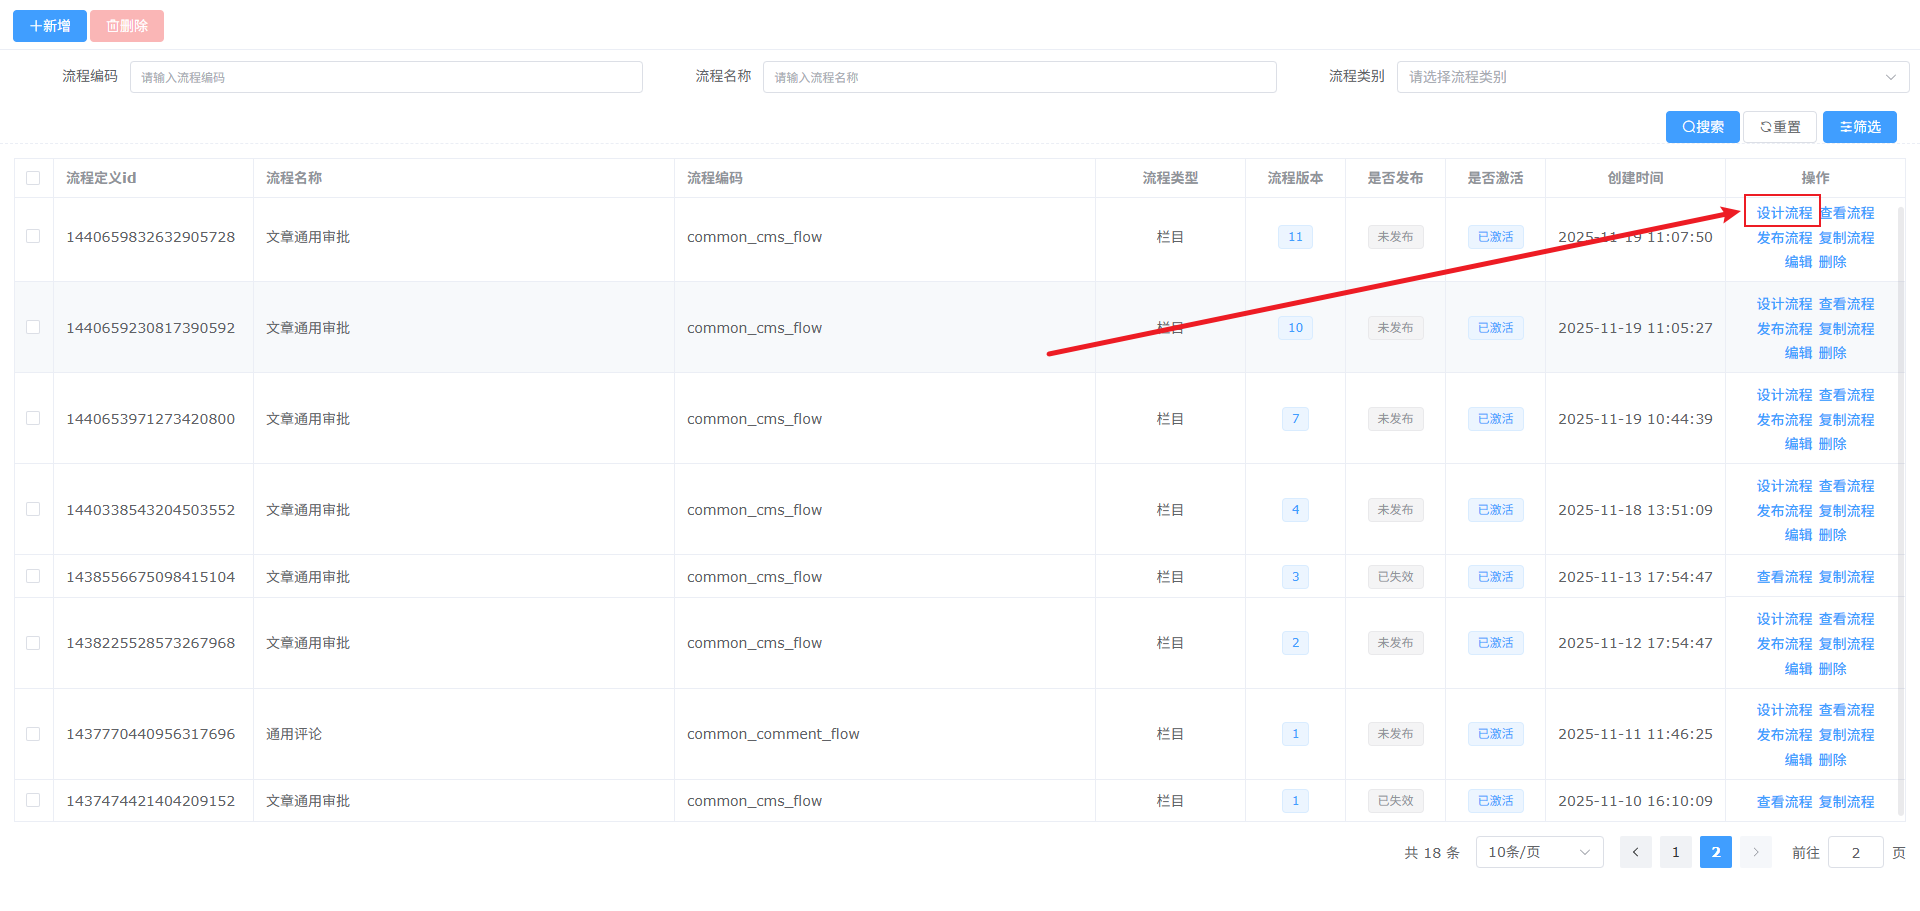Click 复制流程 in the 通用评论 row
Viewport: 1920px width, 911px height.
click(1846, 735)
